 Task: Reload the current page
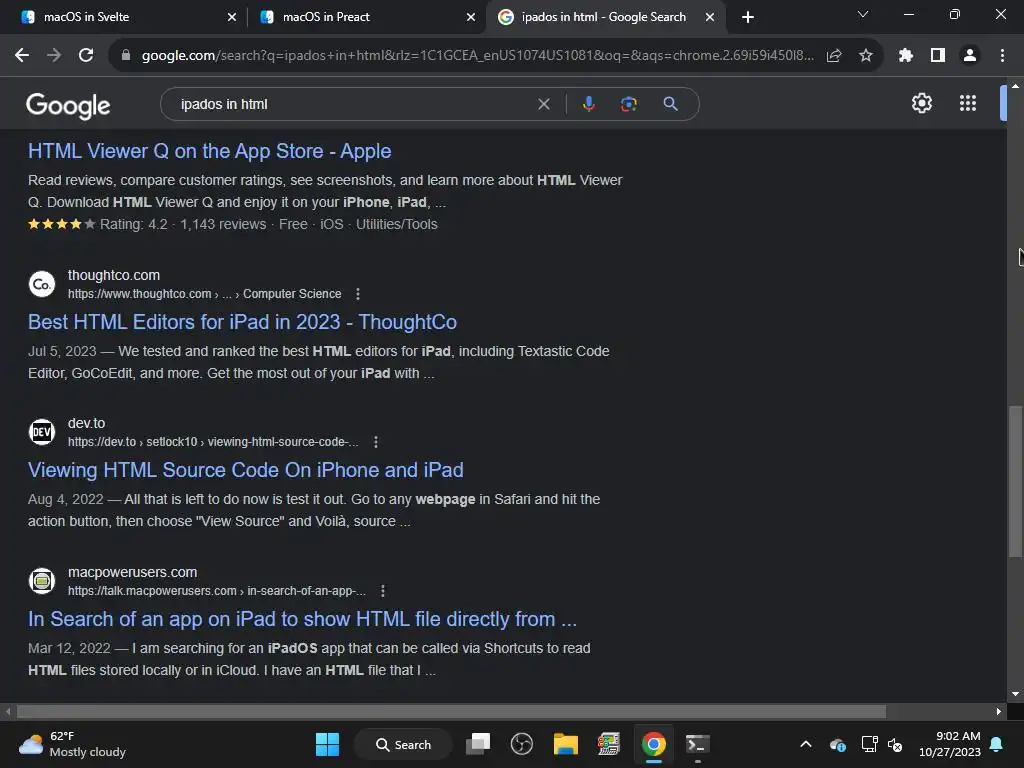tap(86, 56)
